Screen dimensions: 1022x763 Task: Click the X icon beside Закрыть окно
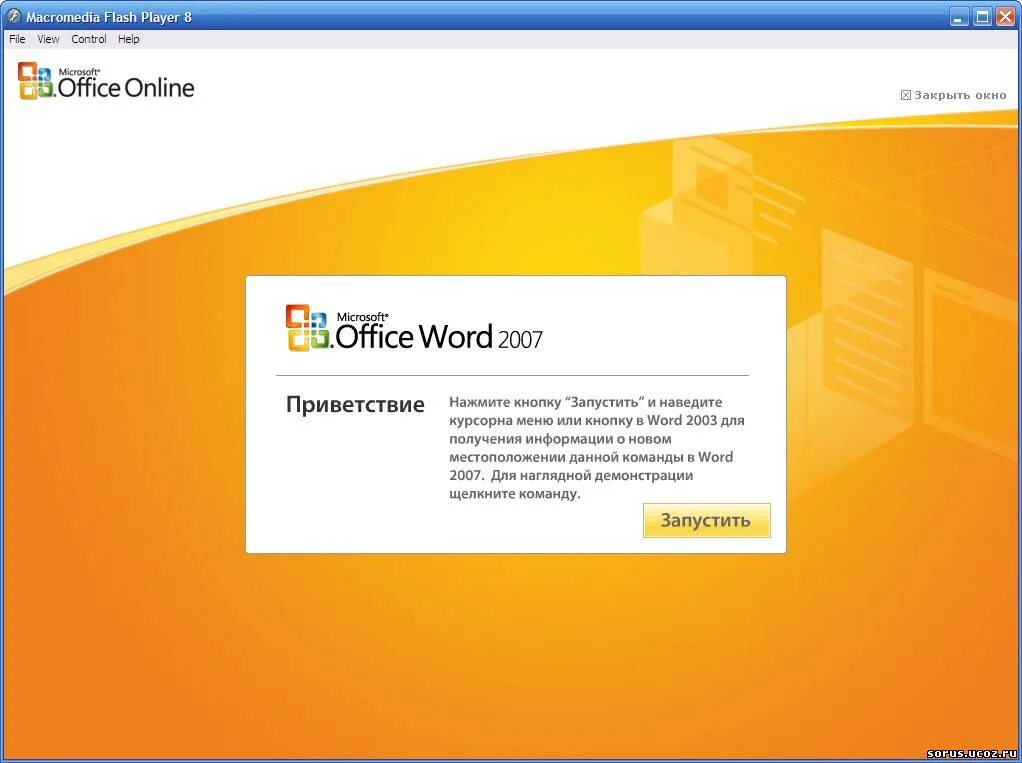[907, 94]
